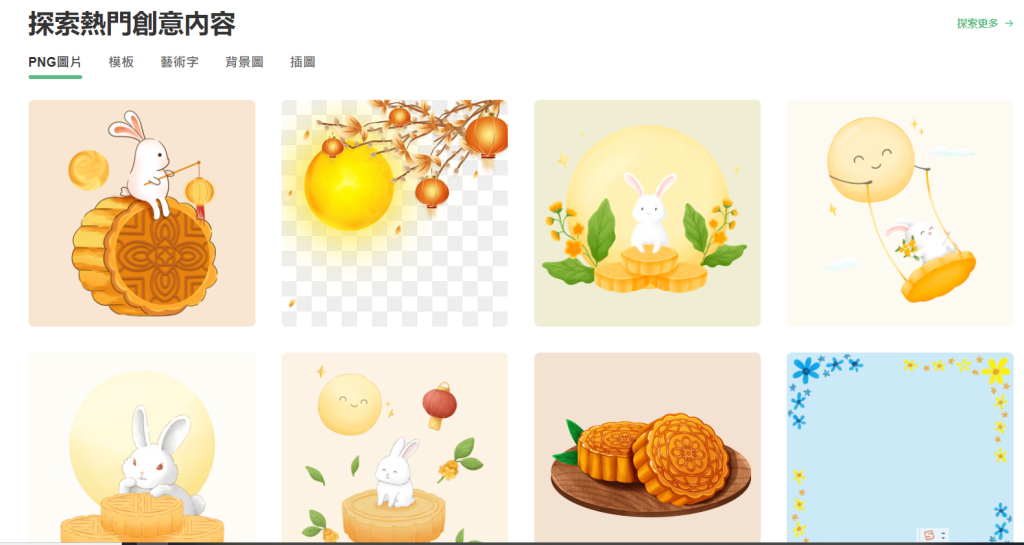Open the blue floral border background image

point(900,447)
